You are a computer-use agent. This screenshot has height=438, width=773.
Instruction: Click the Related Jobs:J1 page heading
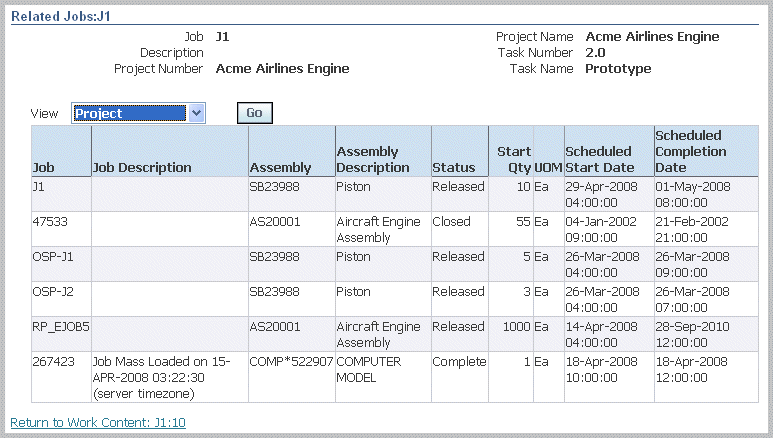coord(61,16)
